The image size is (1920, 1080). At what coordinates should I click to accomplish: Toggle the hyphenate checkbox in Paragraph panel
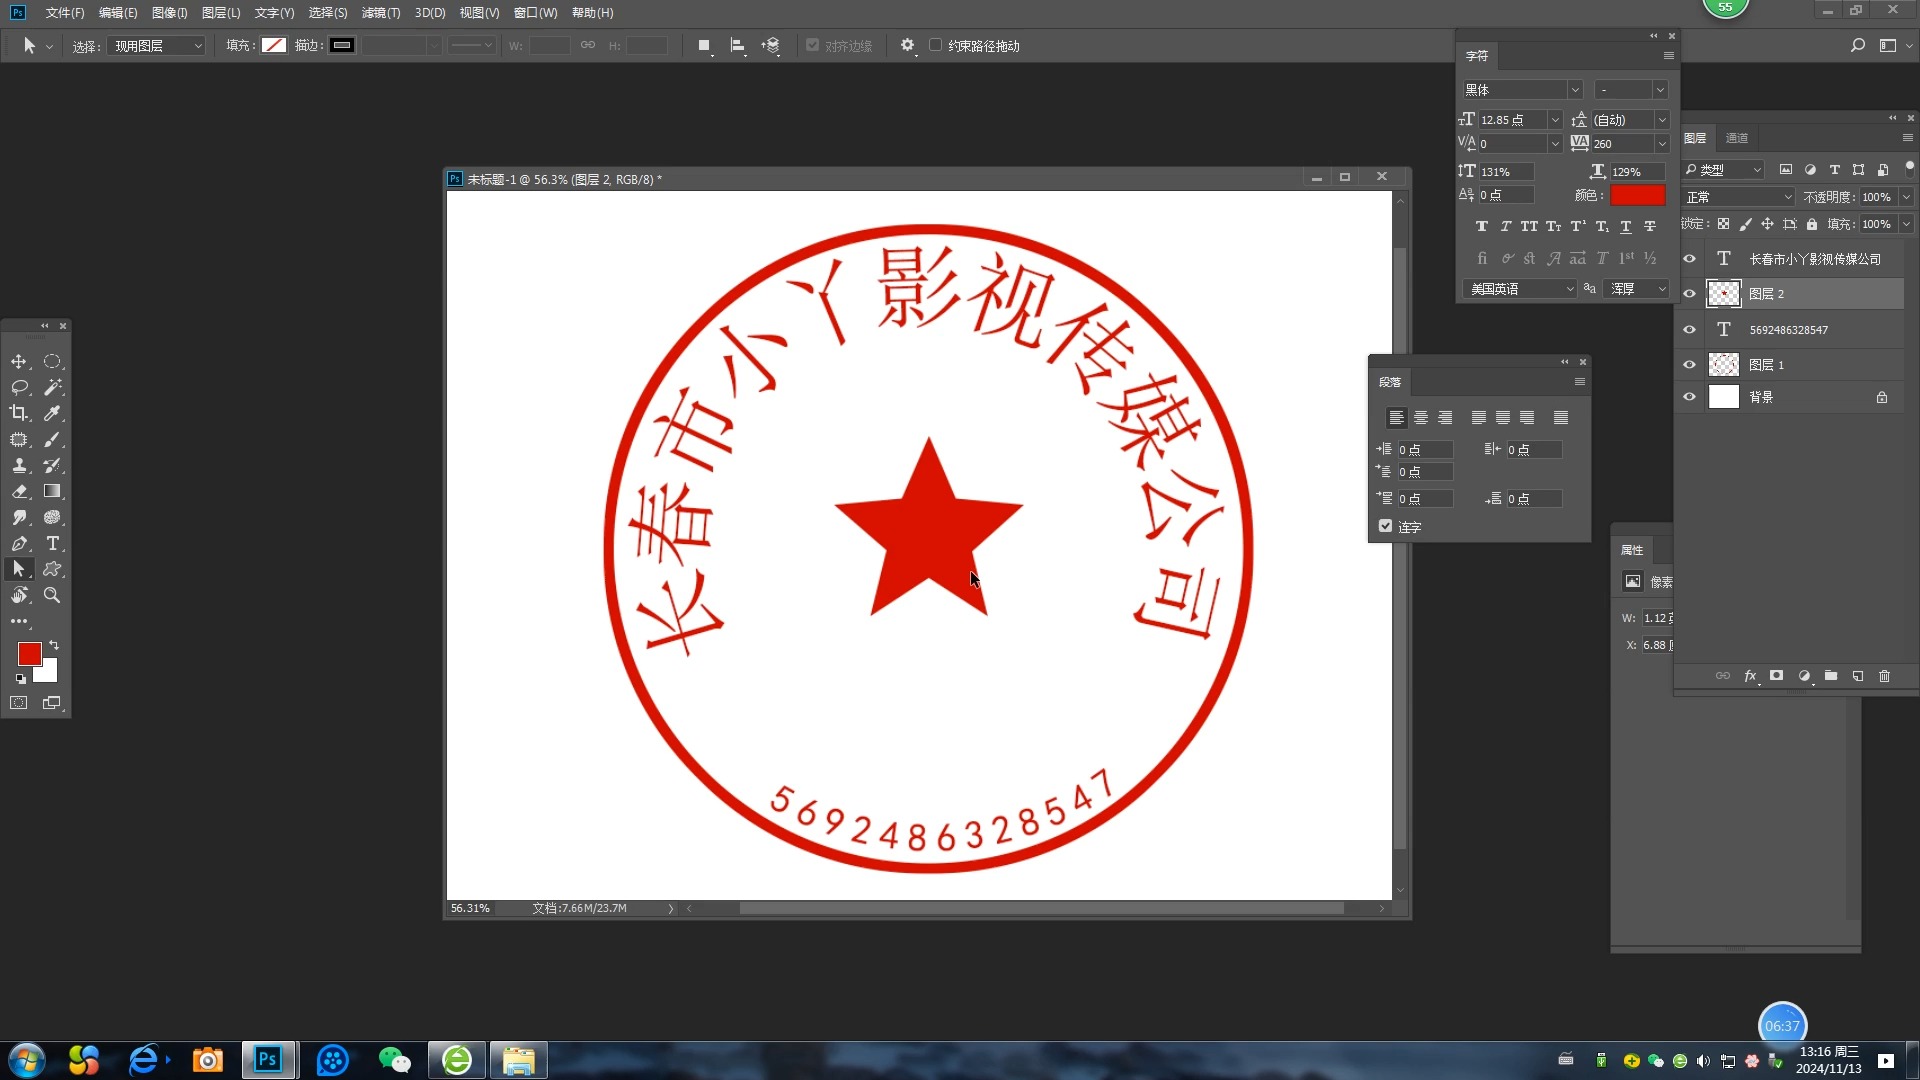point(1386,526)
